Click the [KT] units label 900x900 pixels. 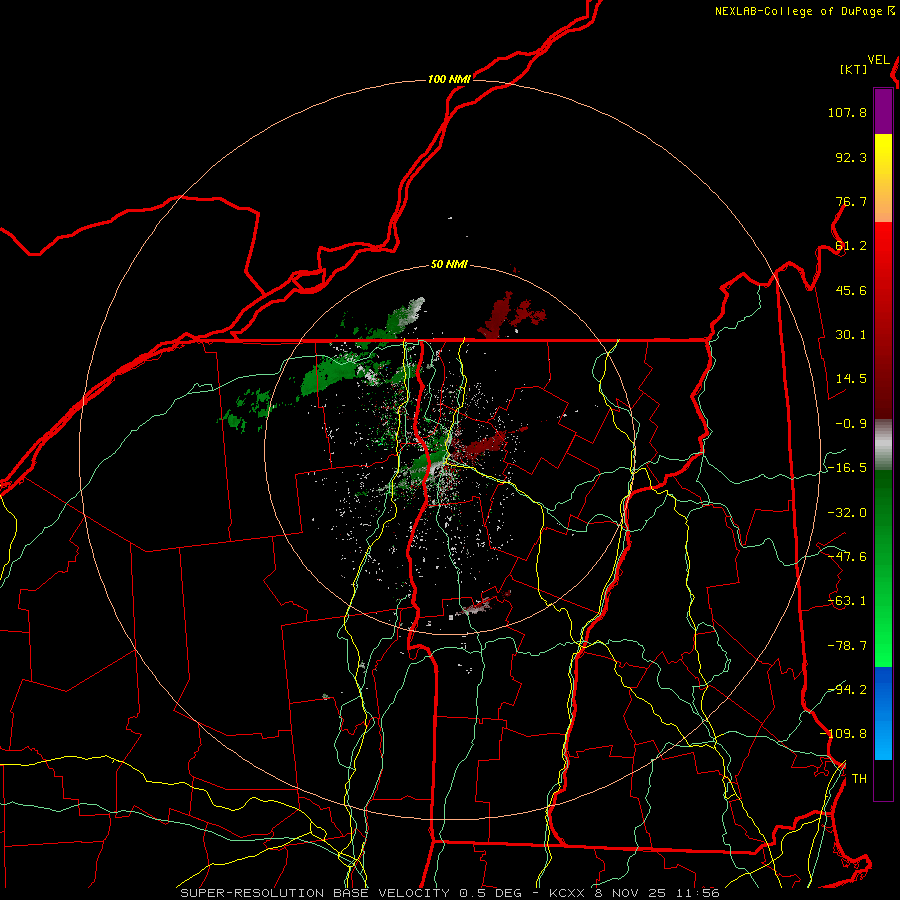click(853, 69)
